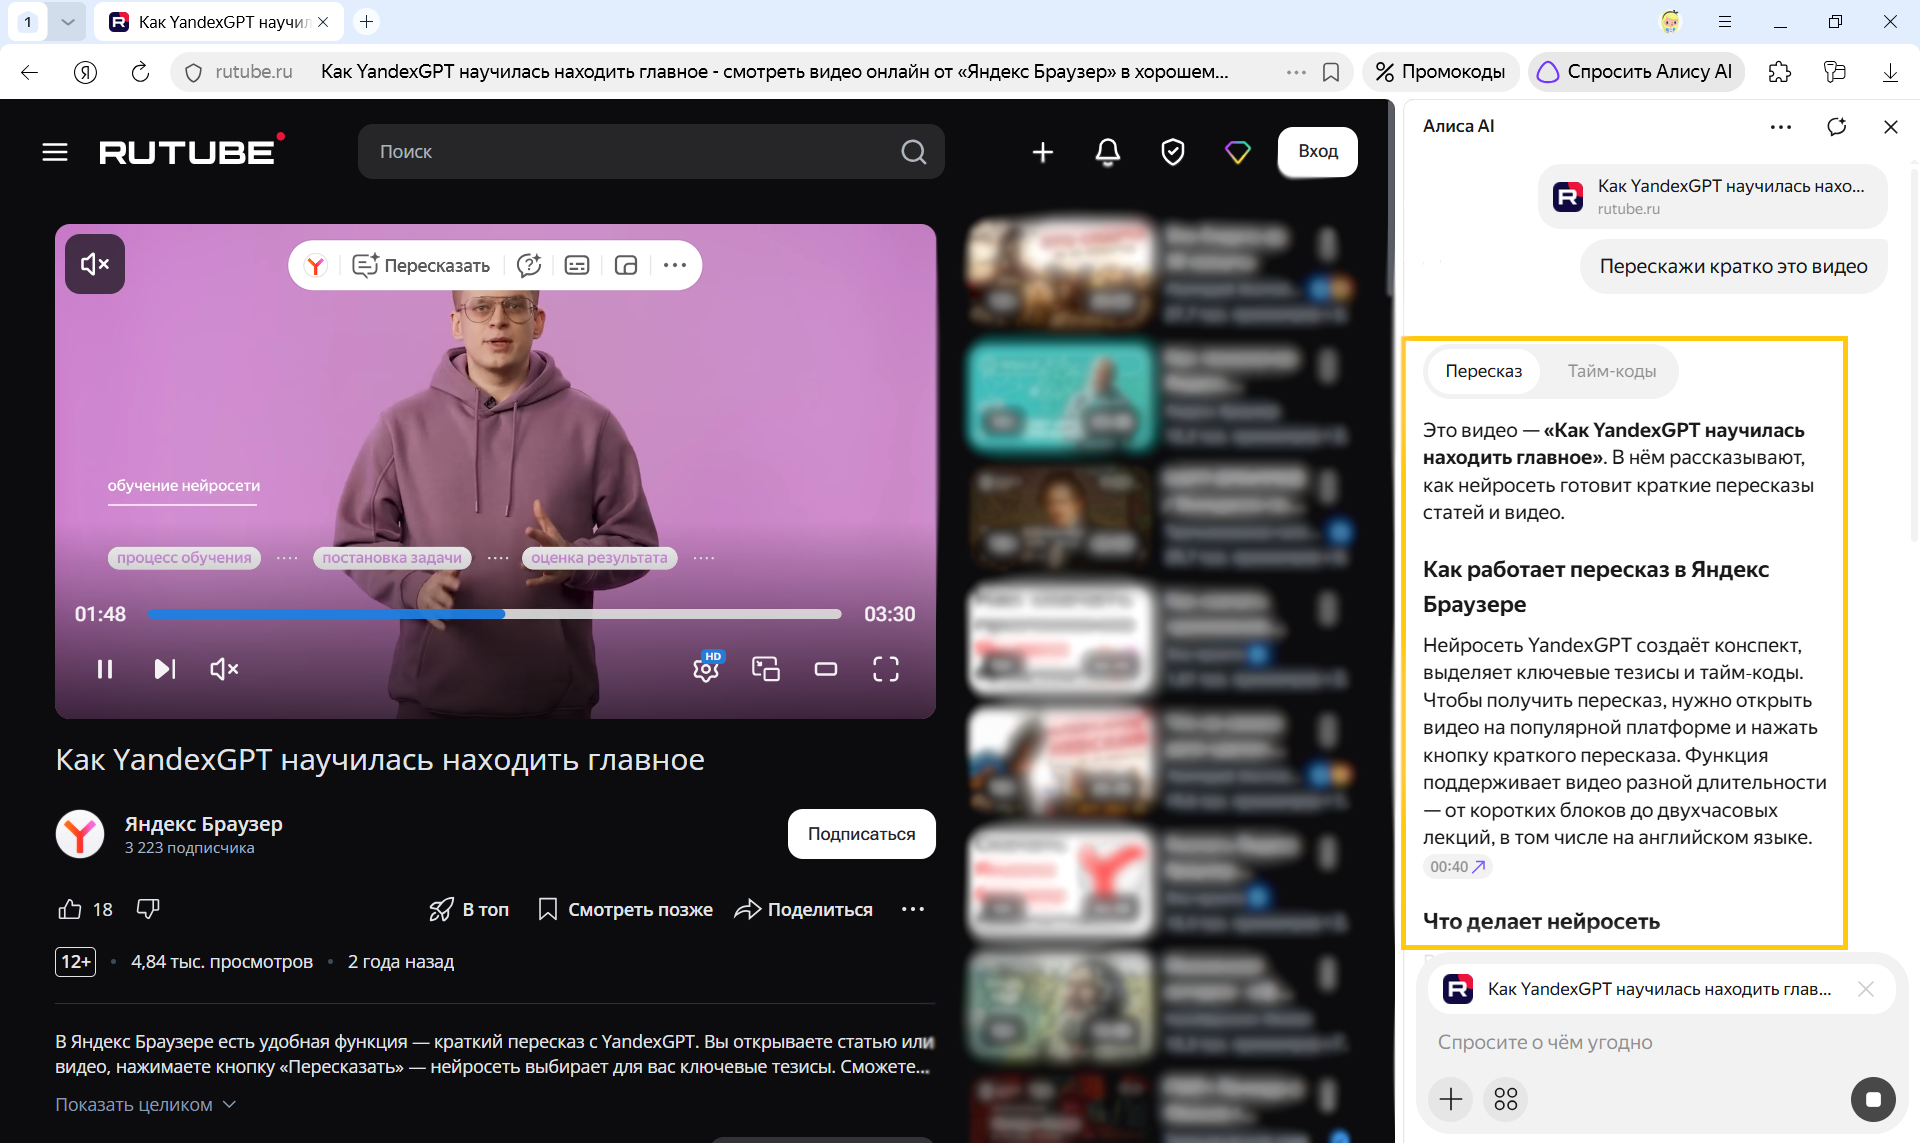
Task: Open address bar three-dots menu
Action: [1296, 72]
